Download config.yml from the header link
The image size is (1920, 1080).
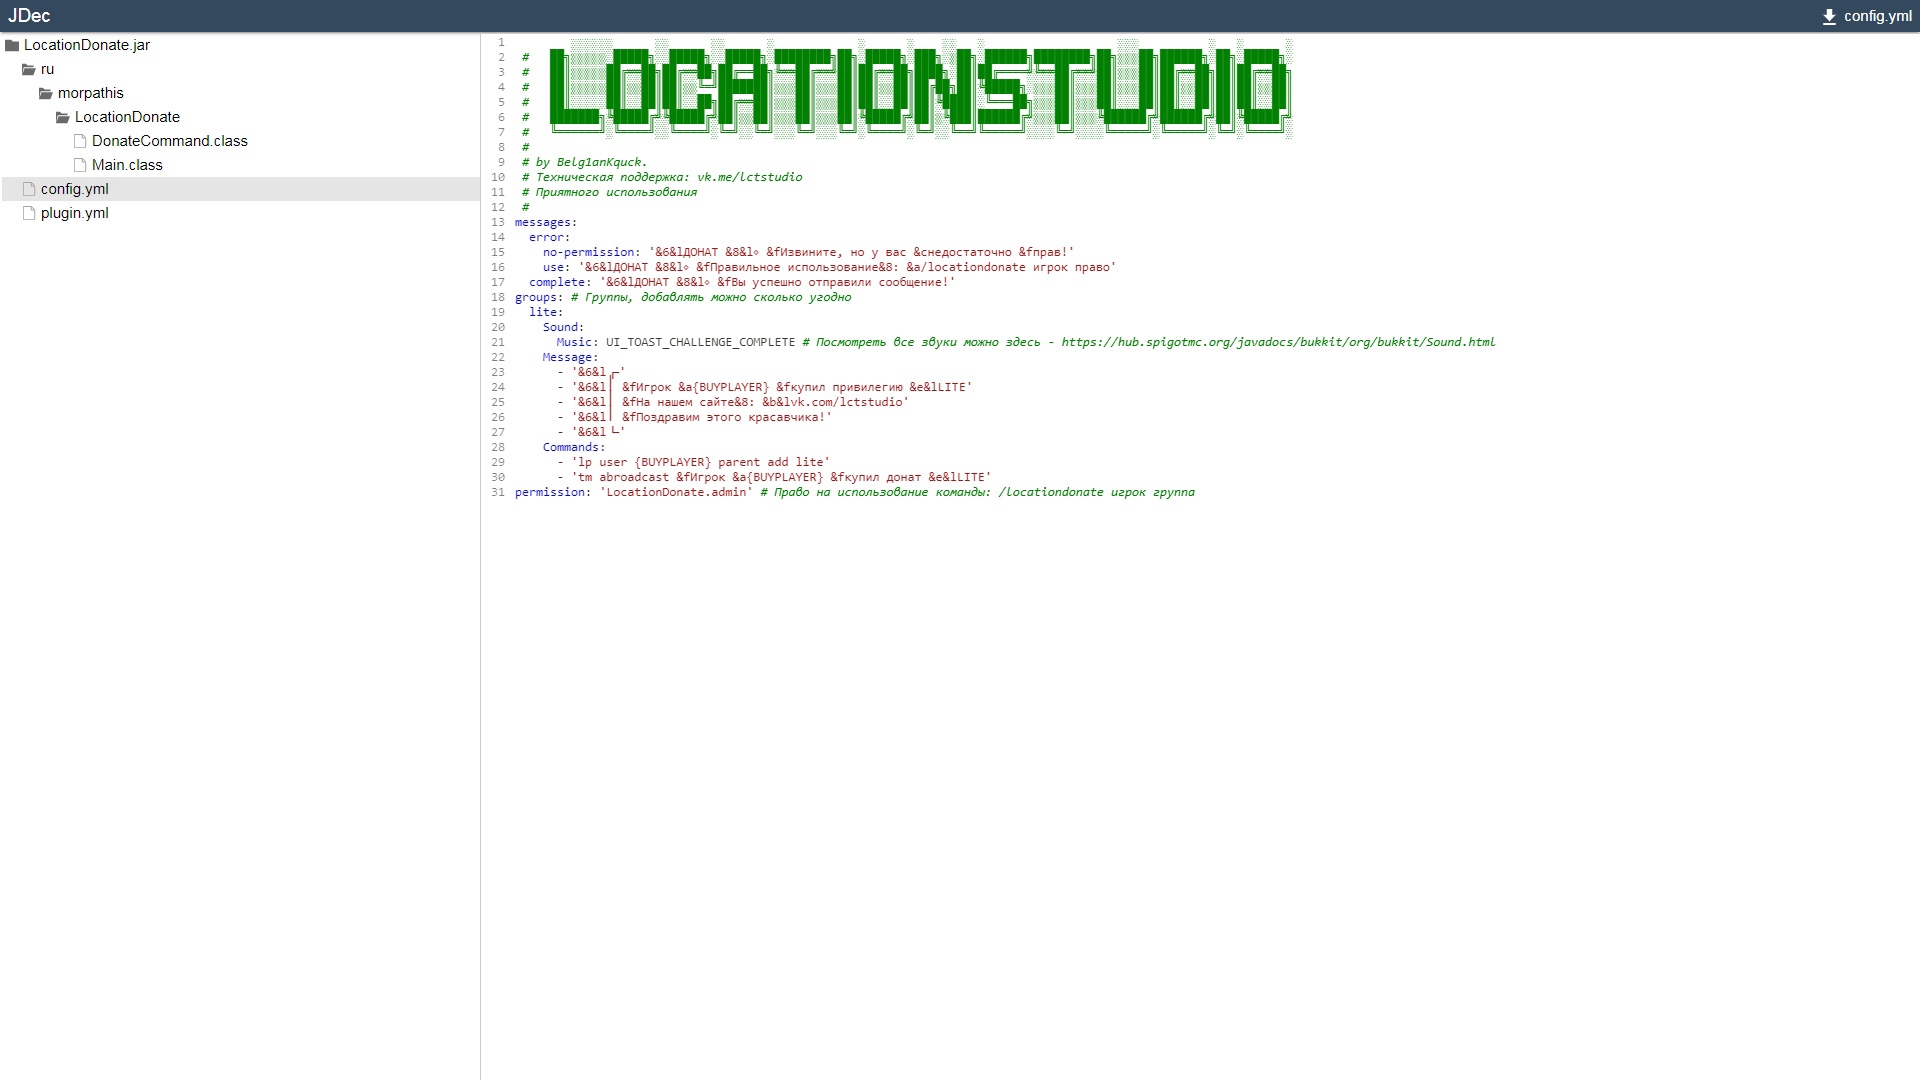tap(1877, 16)
